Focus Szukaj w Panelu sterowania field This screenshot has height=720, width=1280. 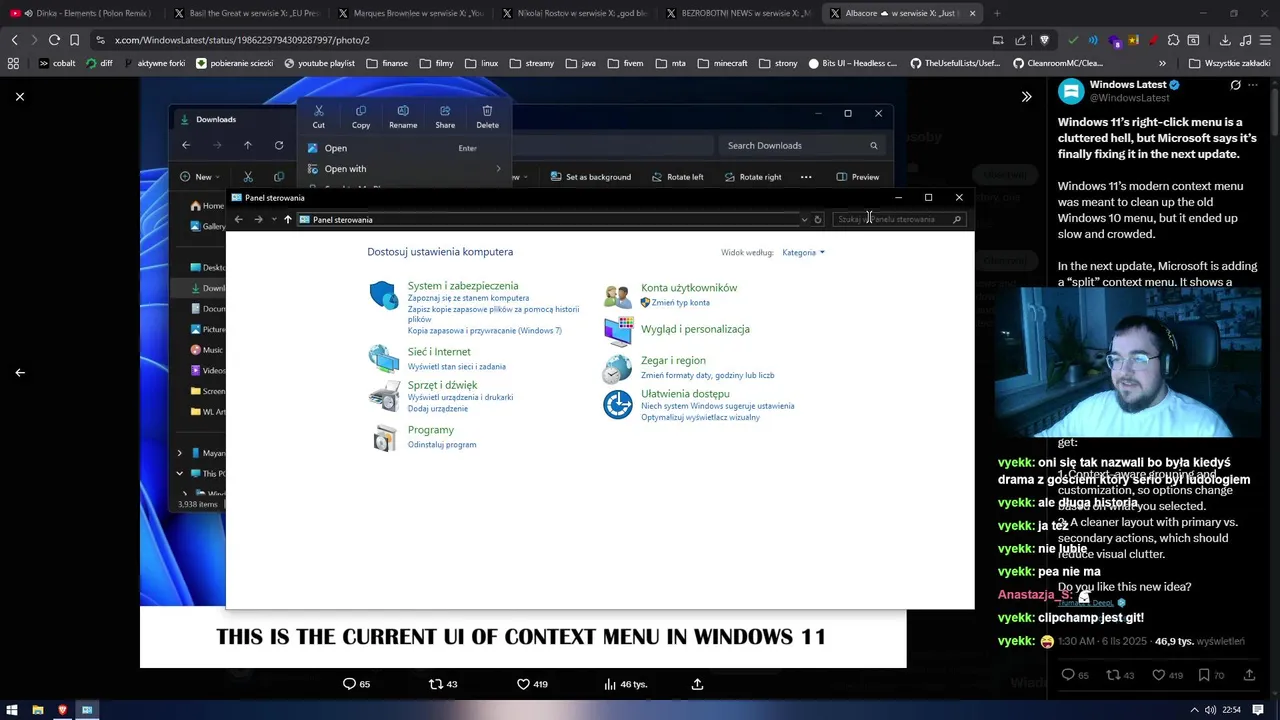[x=900, y=219]
